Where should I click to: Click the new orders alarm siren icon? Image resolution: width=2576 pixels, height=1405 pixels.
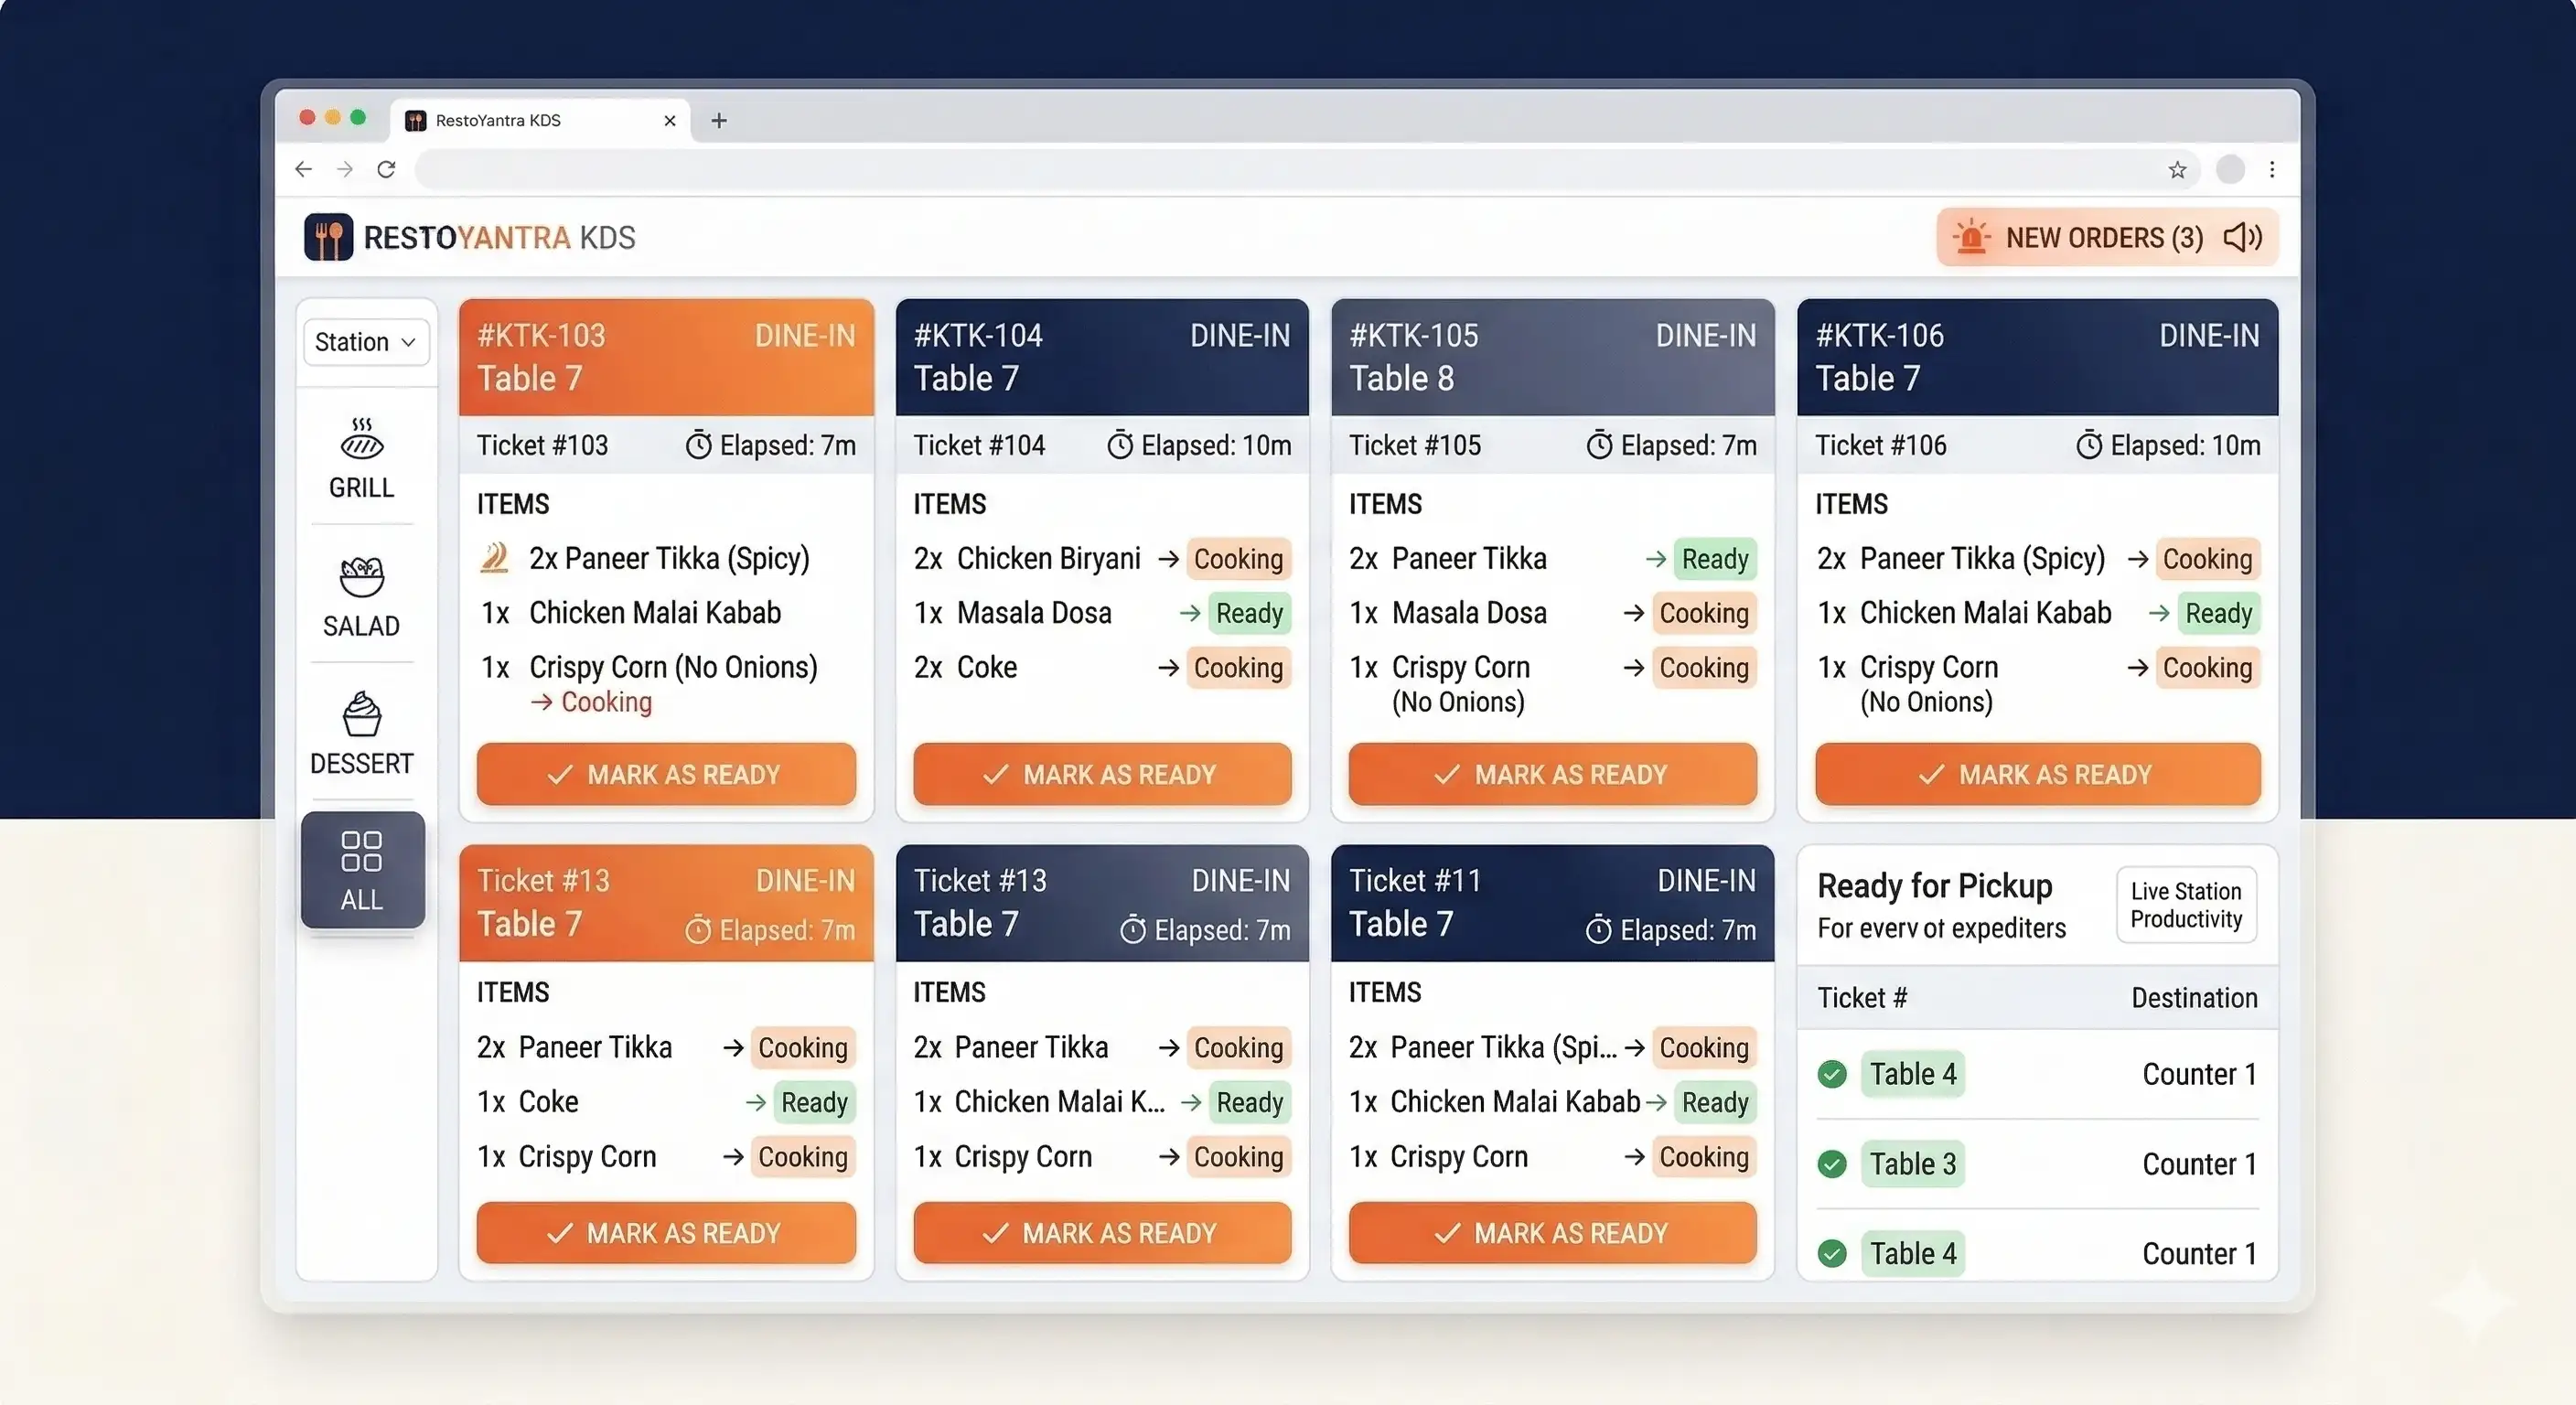(x=1971, y=238)
